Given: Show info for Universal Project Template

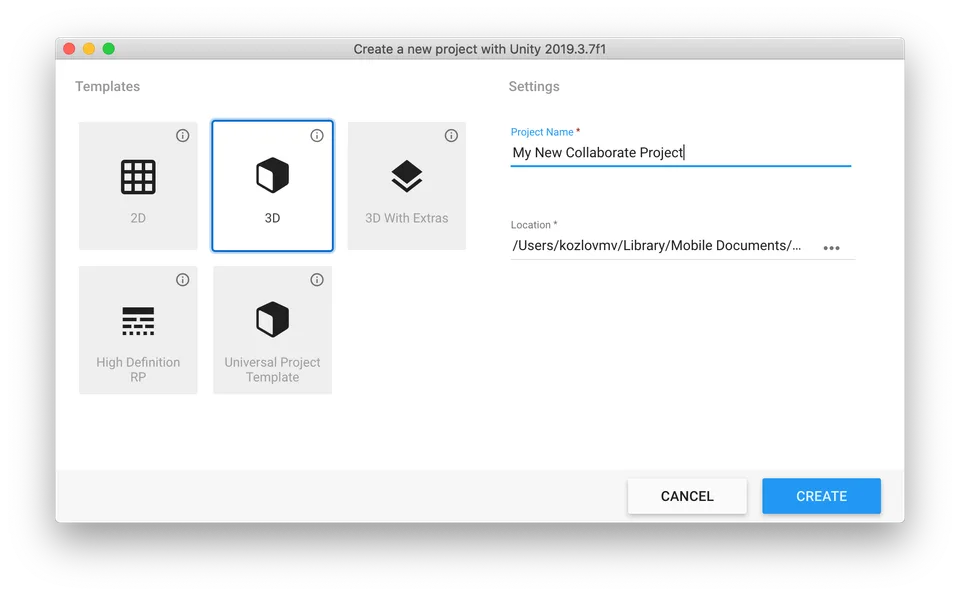Looking at the screenshot, I should coord(317,280).
